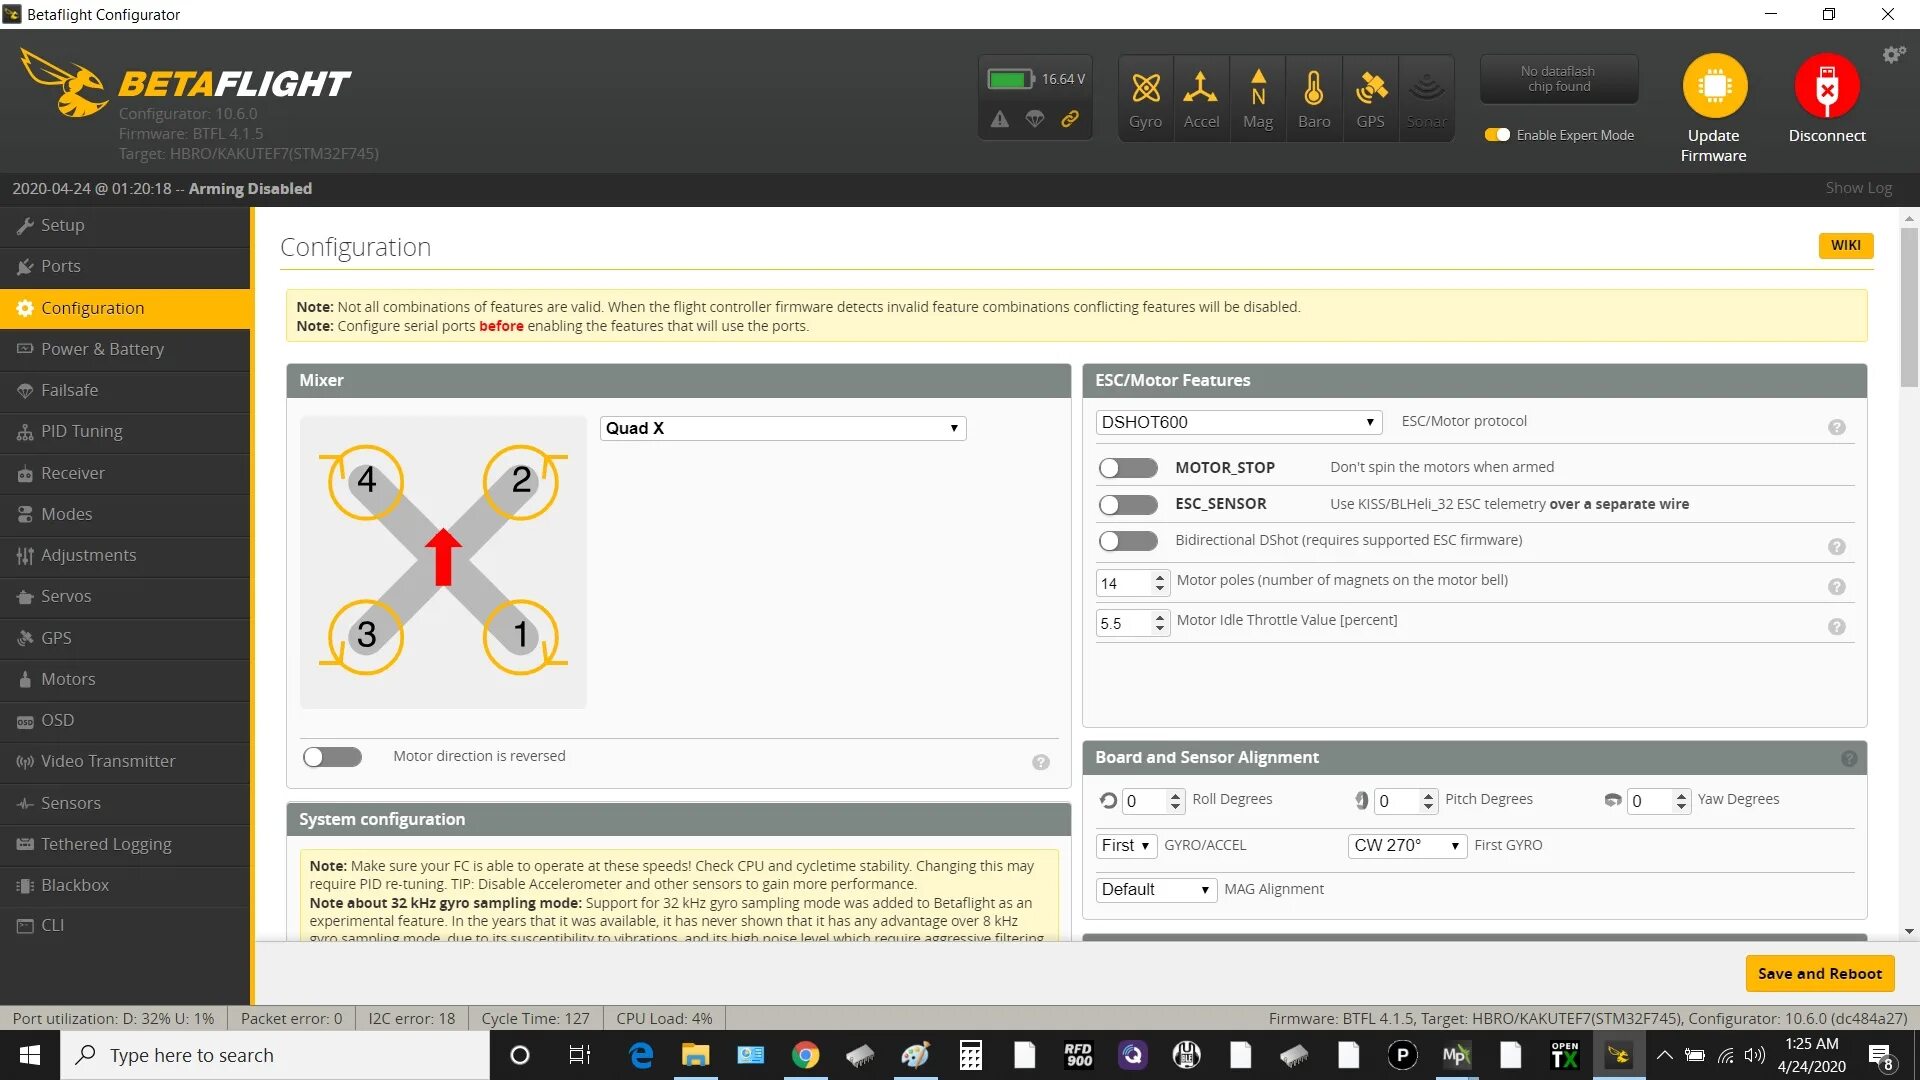Open the WIKI link button

(1845, 245)
